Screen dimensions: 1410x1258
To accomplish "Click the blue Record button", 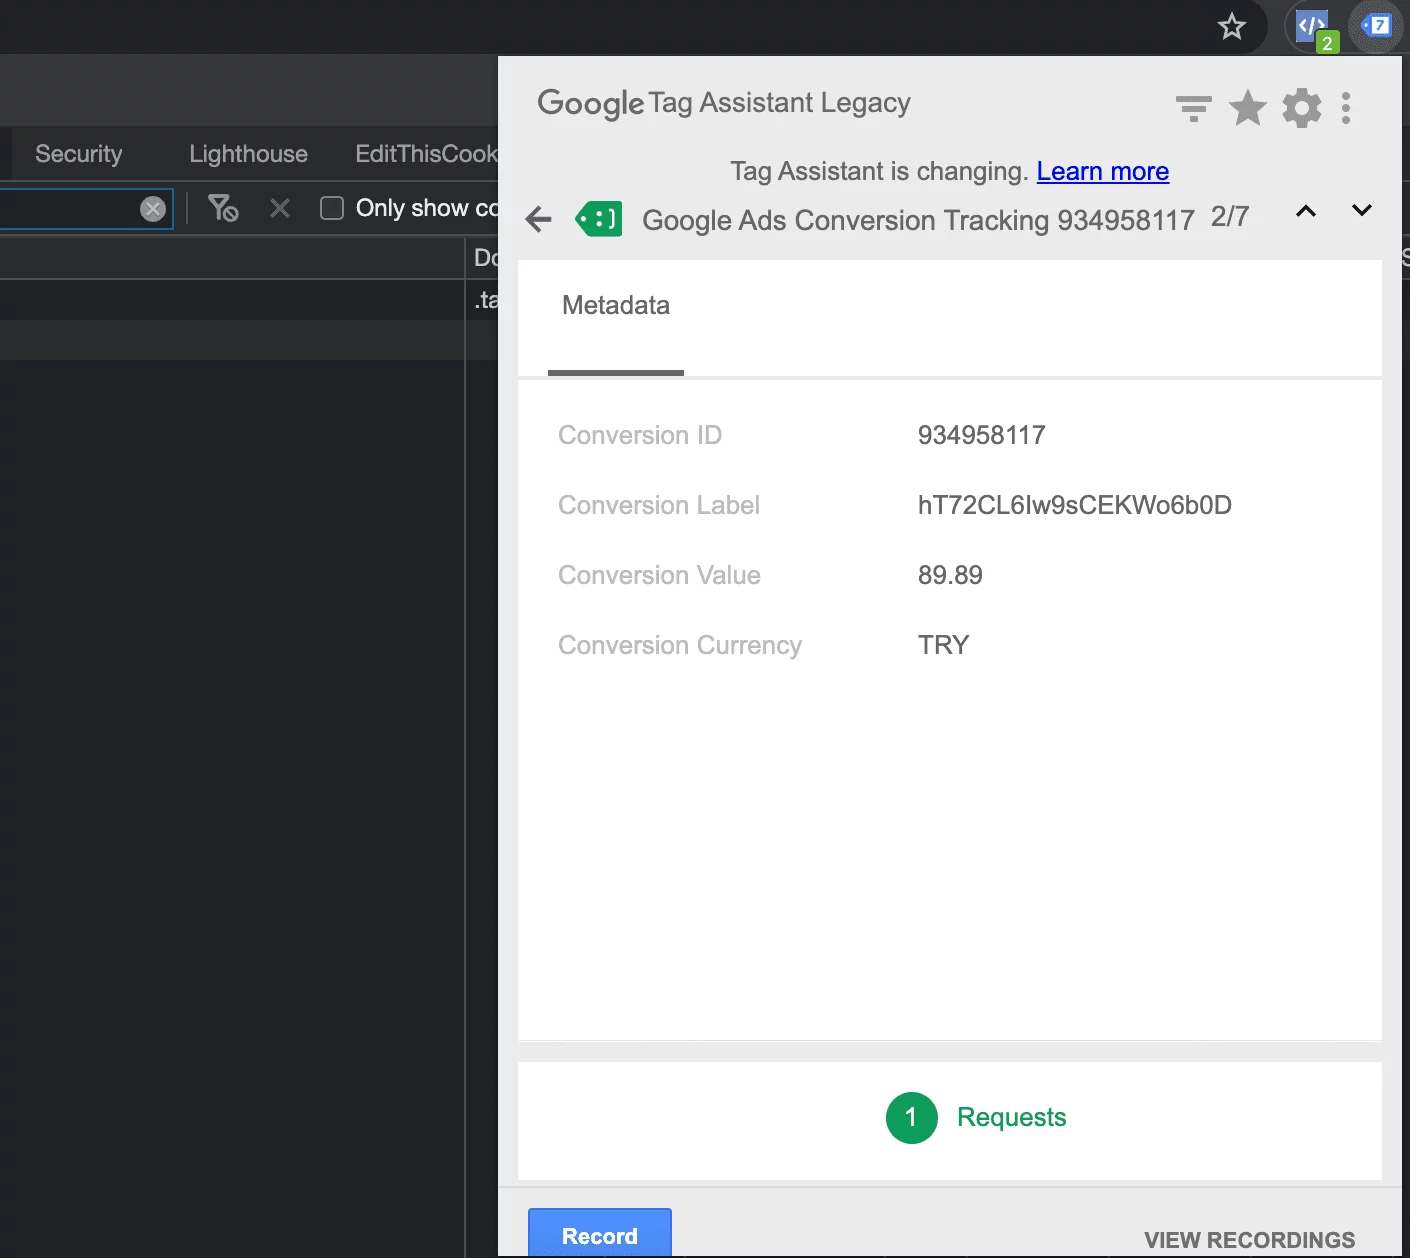I will pyautogui.click(x=600, y=1234).
